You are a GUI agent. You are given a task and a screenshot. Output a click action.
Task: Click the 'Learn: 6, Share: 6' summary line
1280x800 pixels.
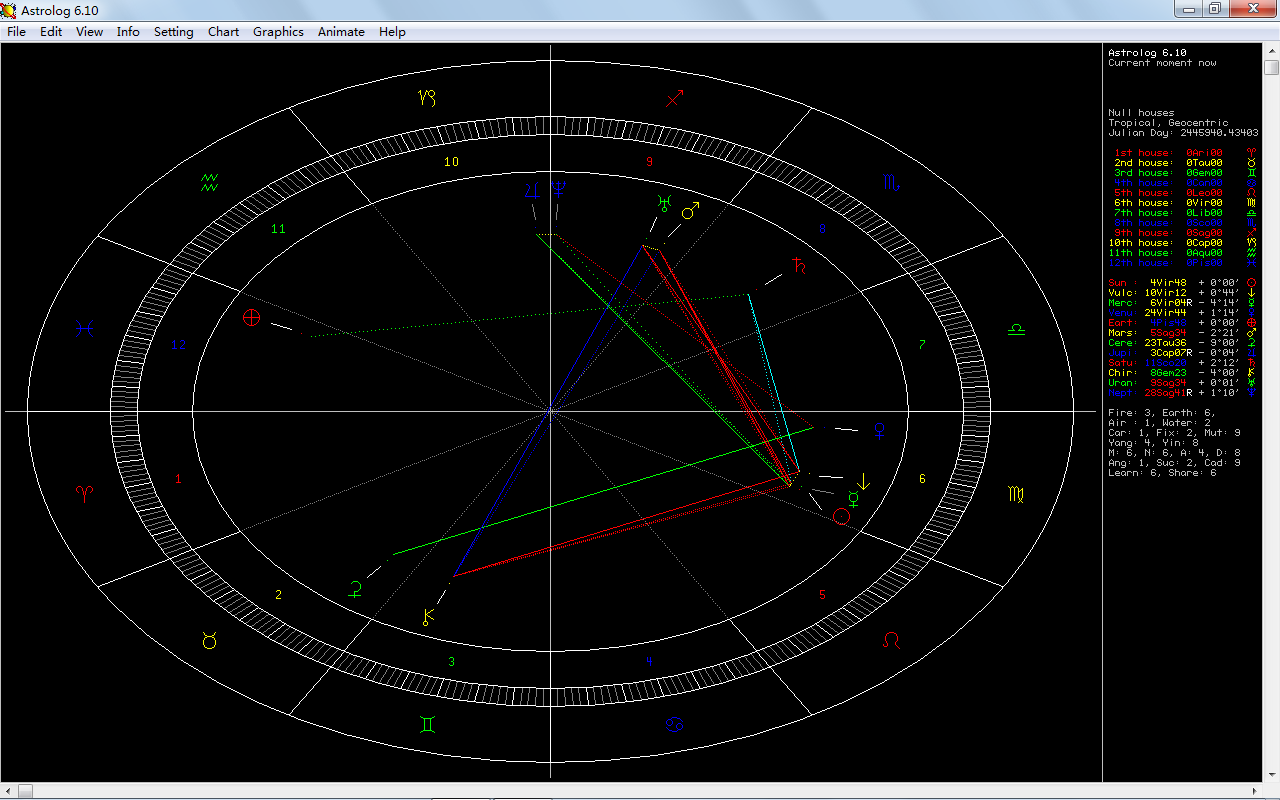point(1162,473)
